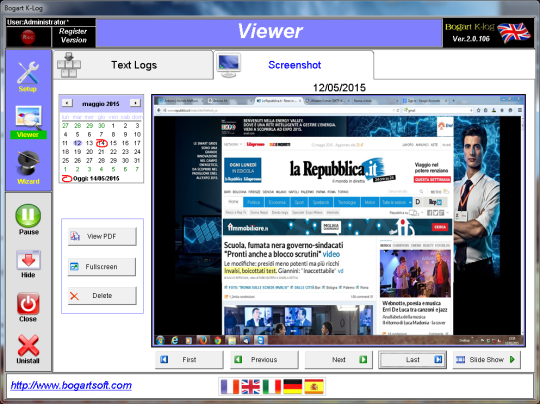Image resolution: width=540 pixels, height=404 pixels.
Task: Jump to the Last screenshot
Action: 413,360
